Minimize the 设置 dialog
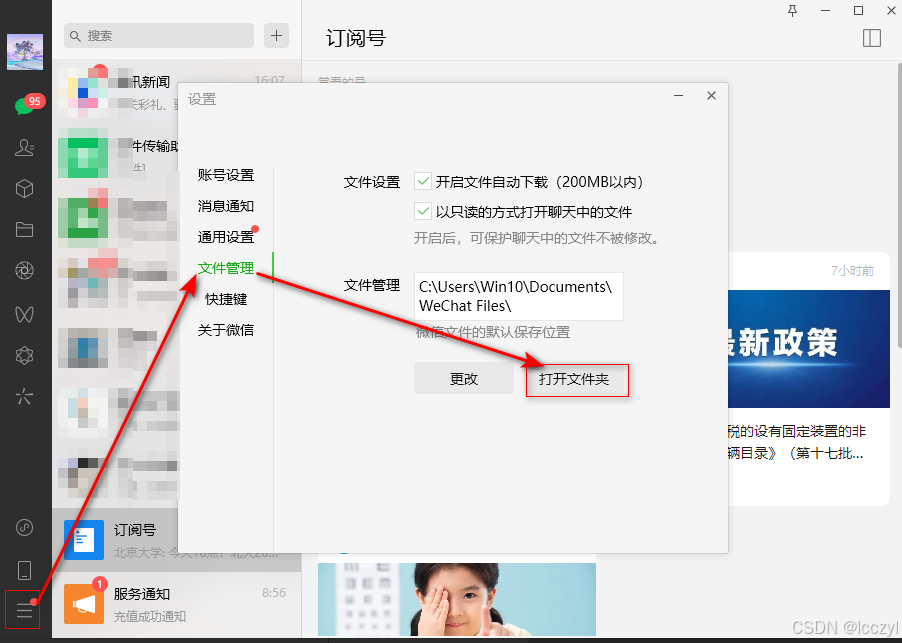 click(679, 95)
